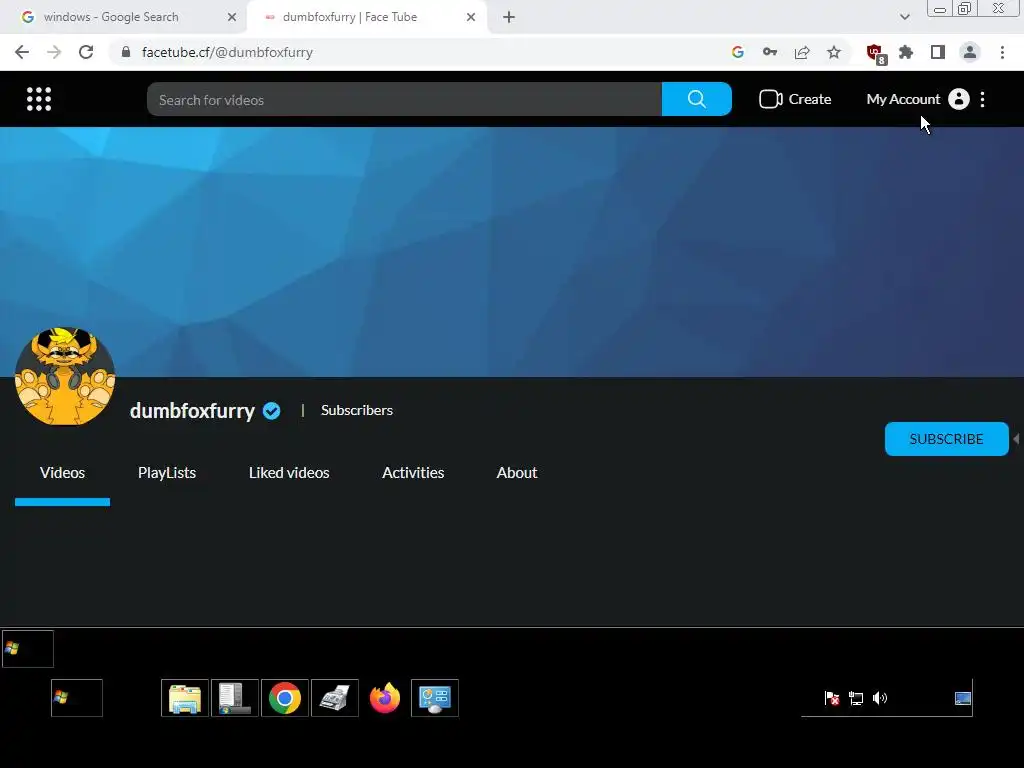The height and width of the screenshot is (768, 1024).
Task: Open the network tray icon
Action: 856,698
